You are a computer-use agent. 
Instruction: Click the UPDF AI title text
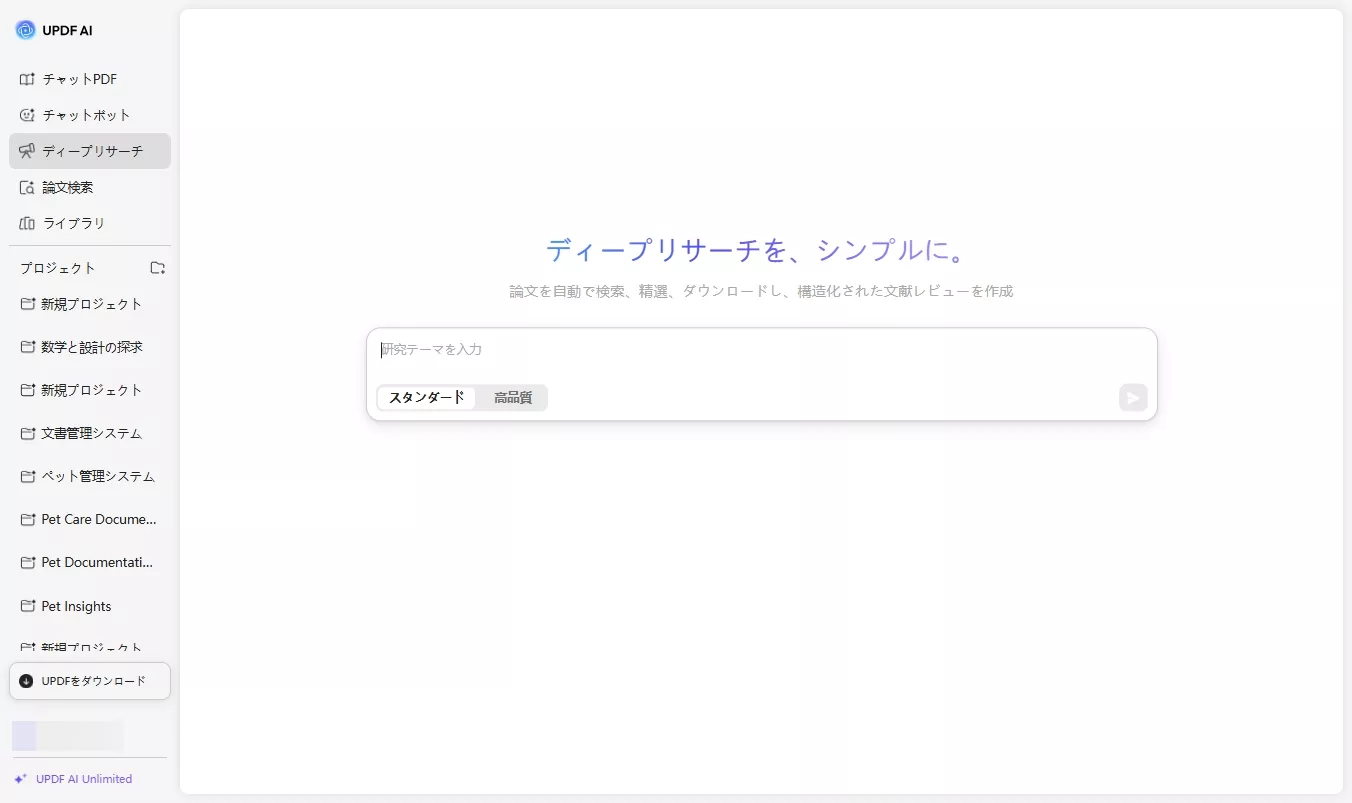tap(67, 30)
